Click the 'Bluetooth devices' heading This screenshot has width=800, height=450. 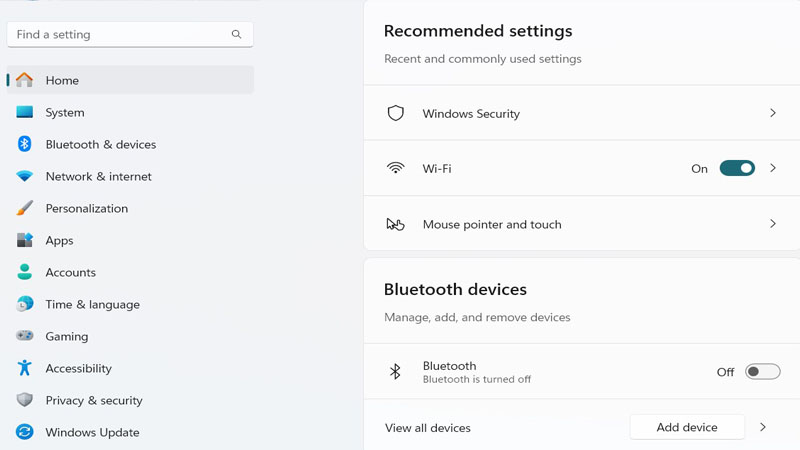[455, 289]
